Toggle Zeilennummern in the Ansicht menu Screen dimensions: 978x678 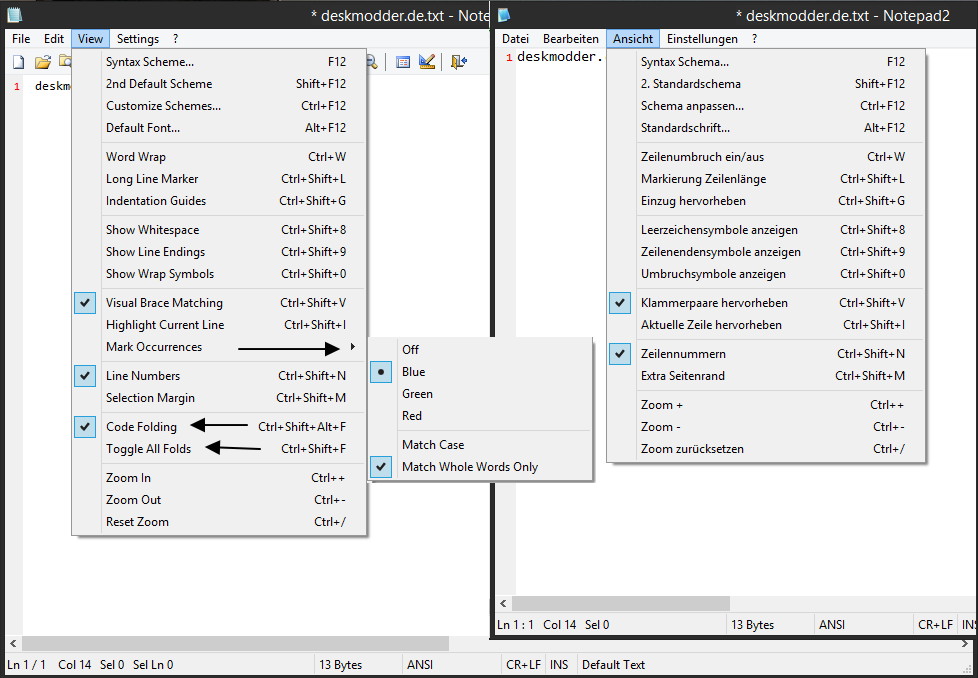click(766, 354)
